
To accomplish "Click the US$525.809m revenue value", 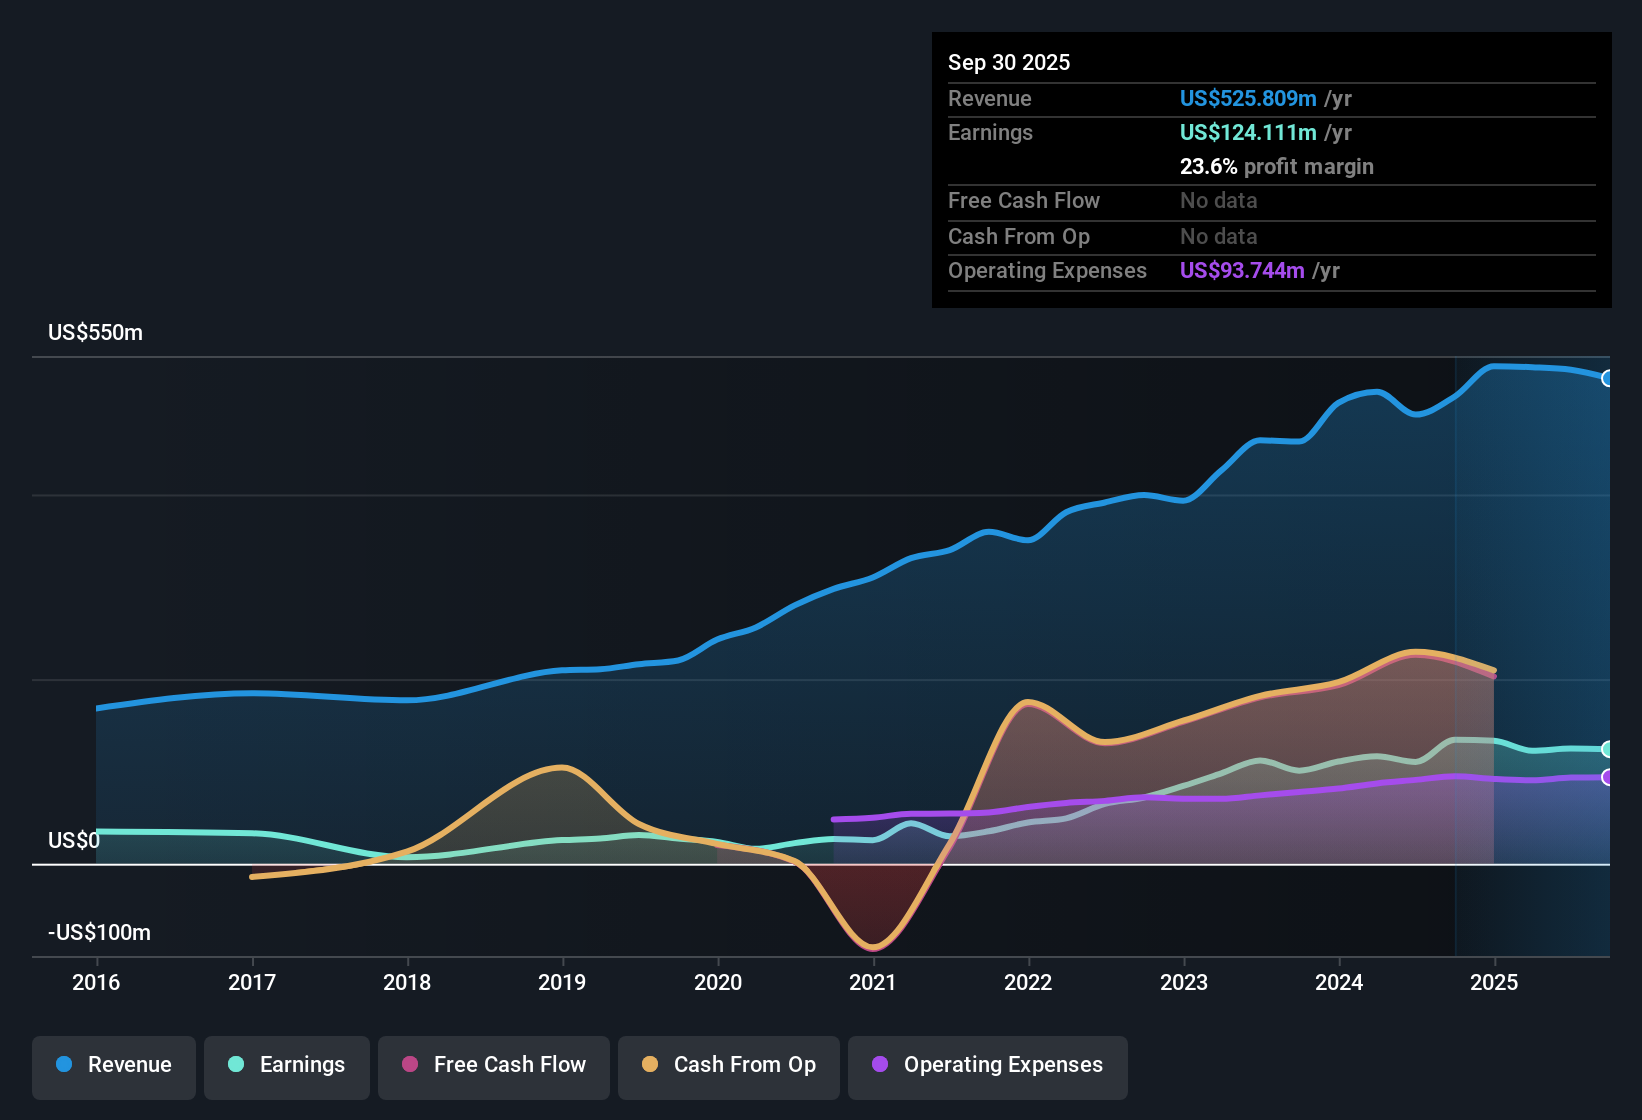I will pos(1248,98).
